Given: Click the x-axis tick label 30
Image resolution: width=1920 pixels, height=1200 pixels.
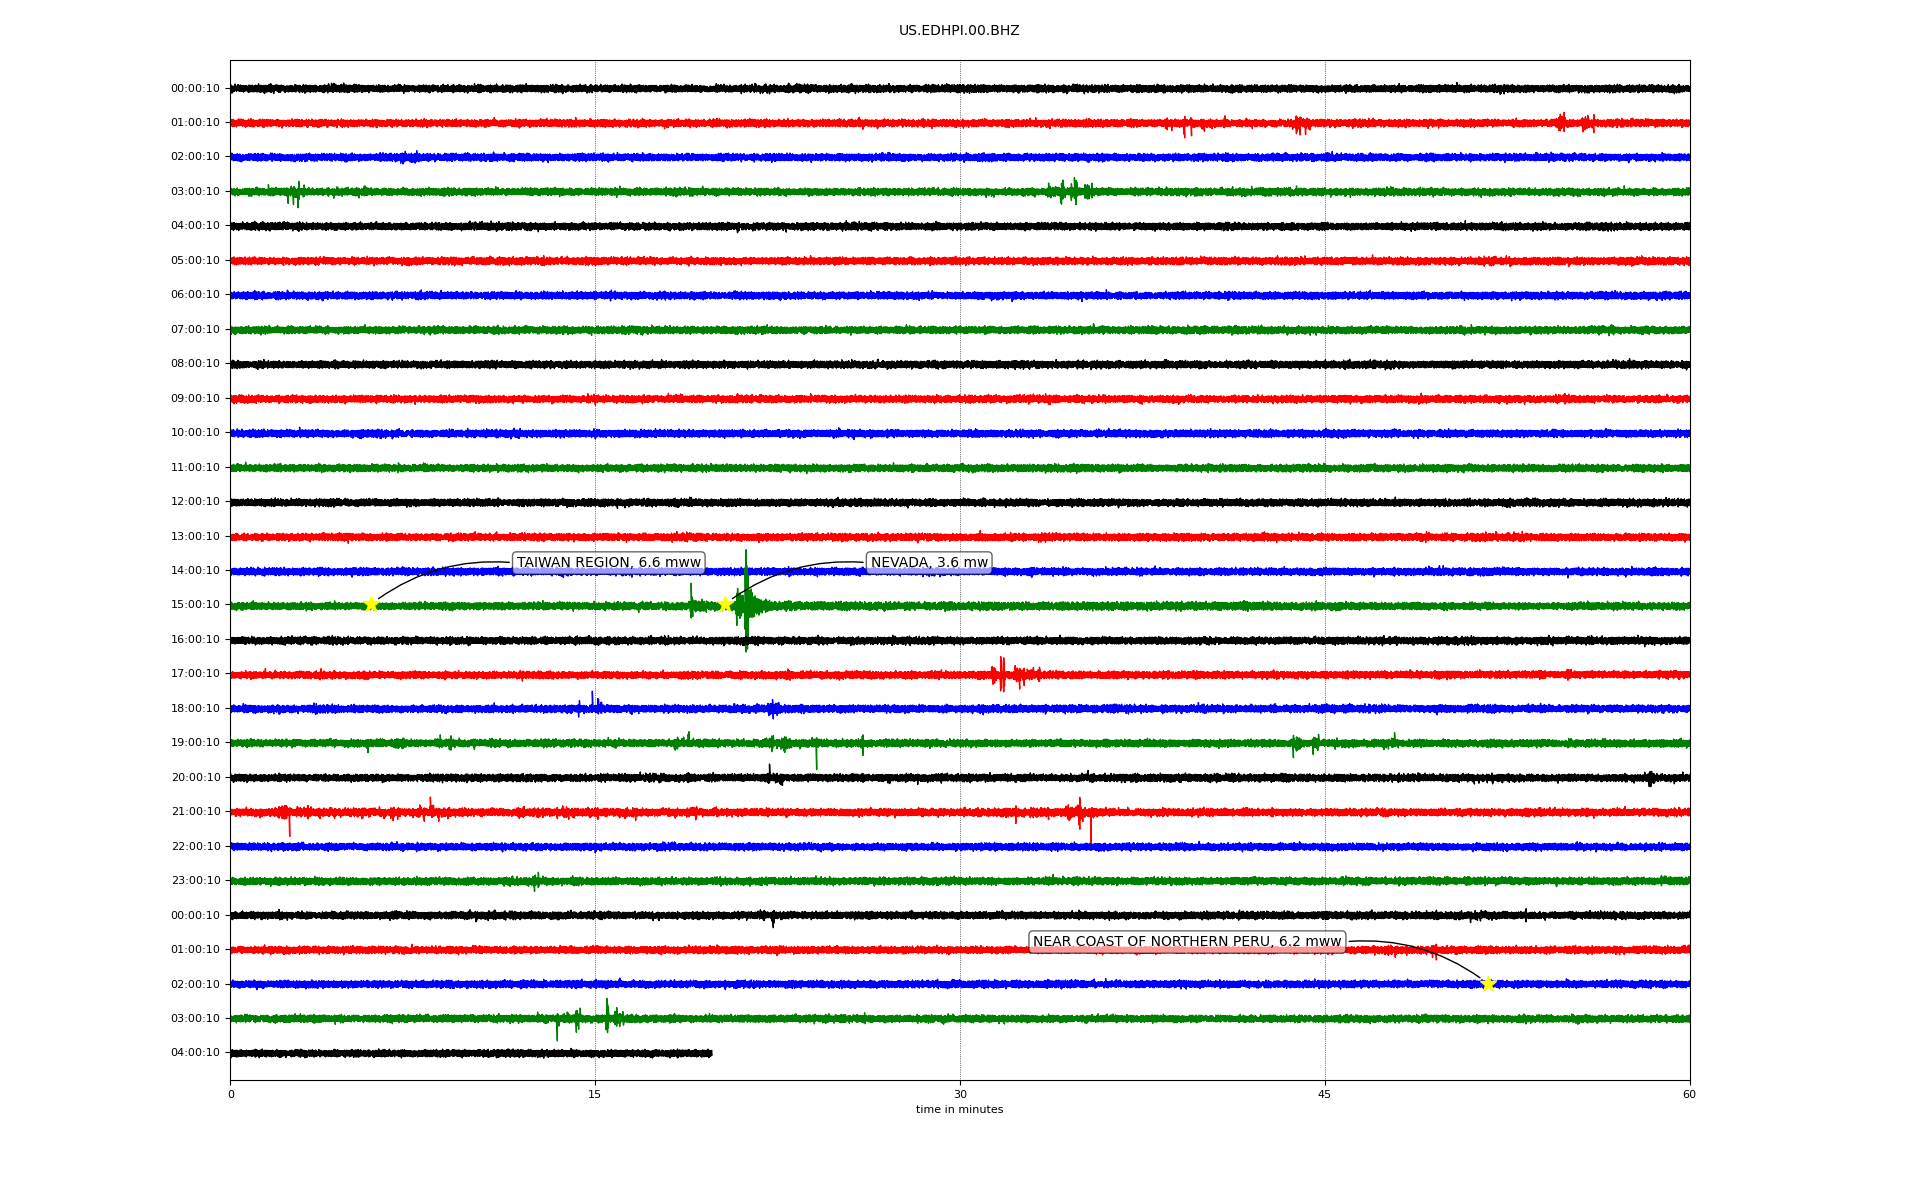Looking at the screenshot, I should pos(960,1094).
